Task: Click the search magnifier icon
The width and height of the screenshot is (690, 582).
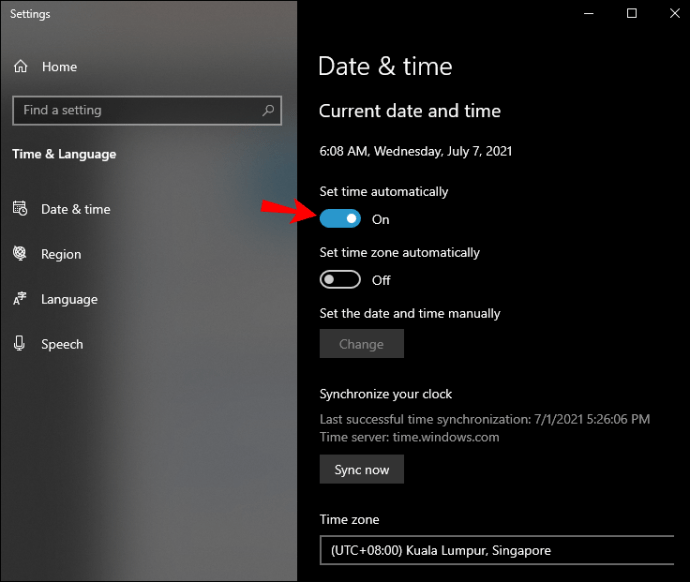Action: coord(268,110)
